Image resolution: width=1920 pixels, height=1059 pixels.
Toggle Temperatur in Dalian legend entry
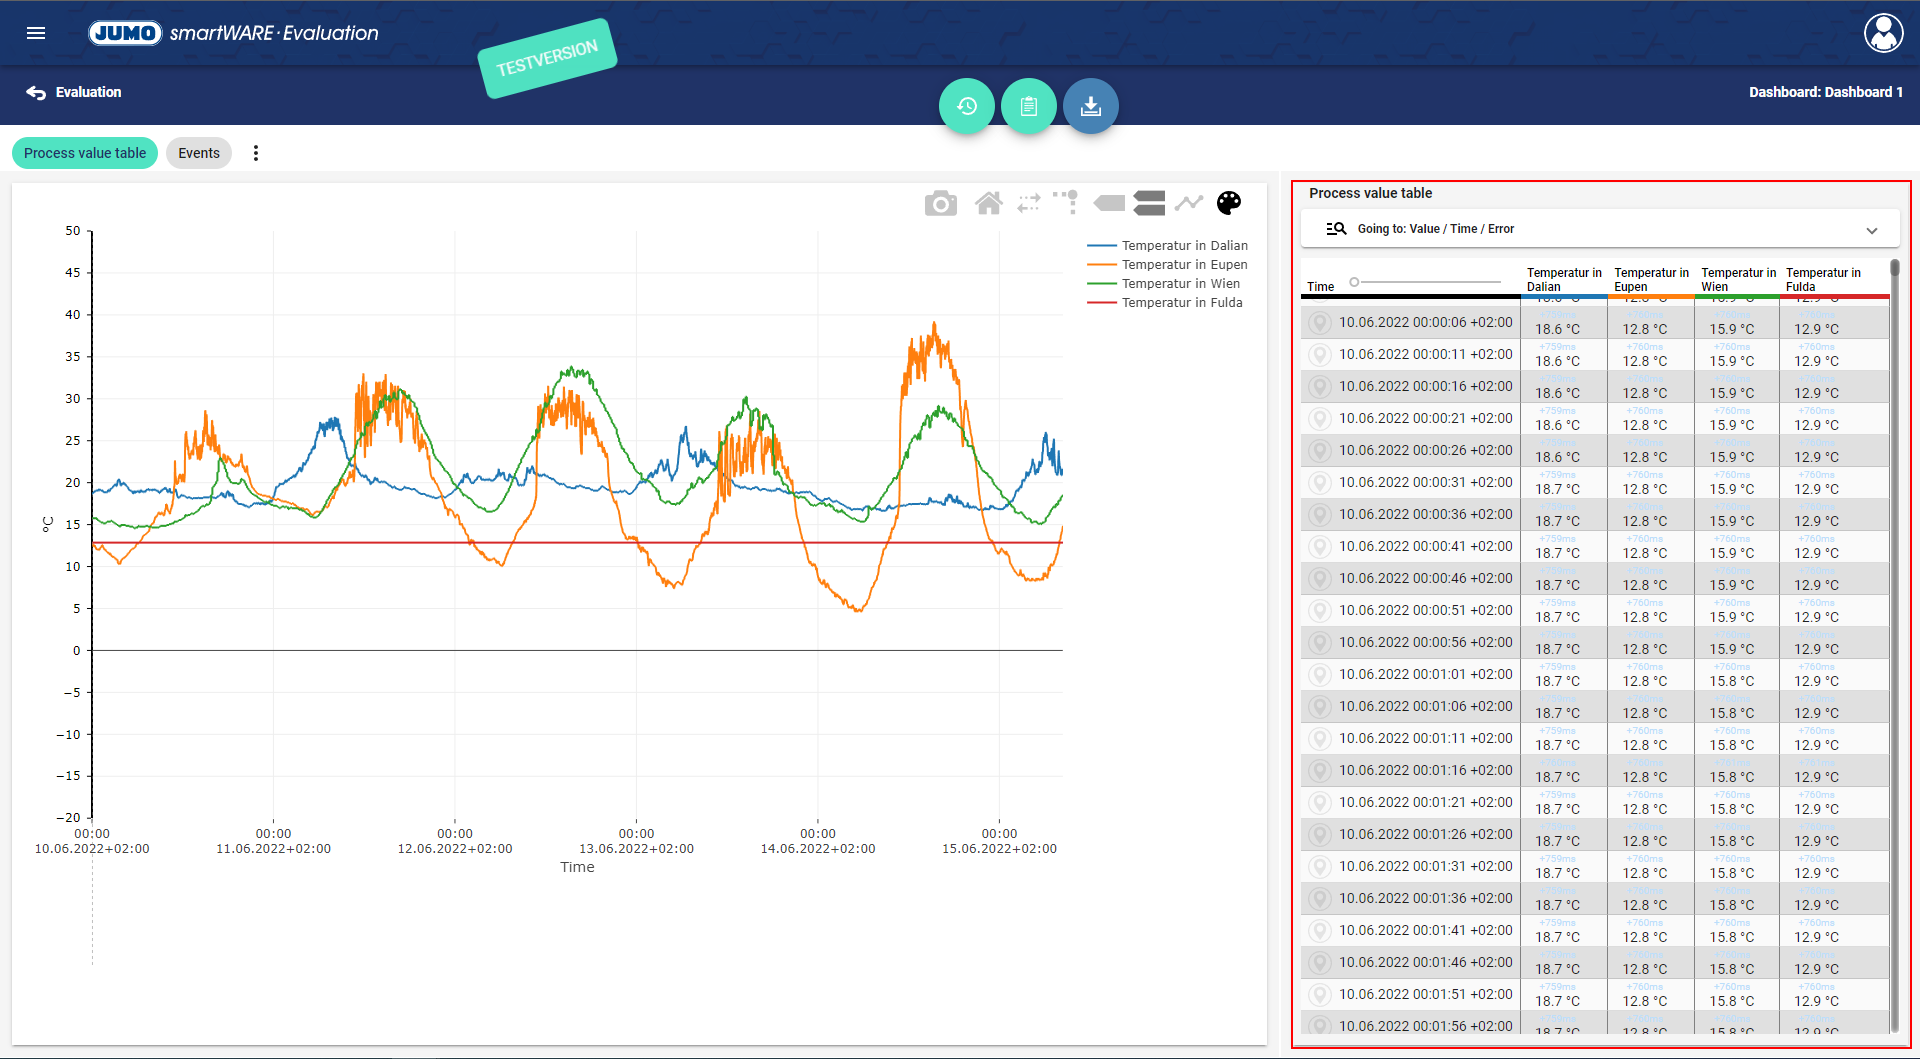[x=1184, y=246]
